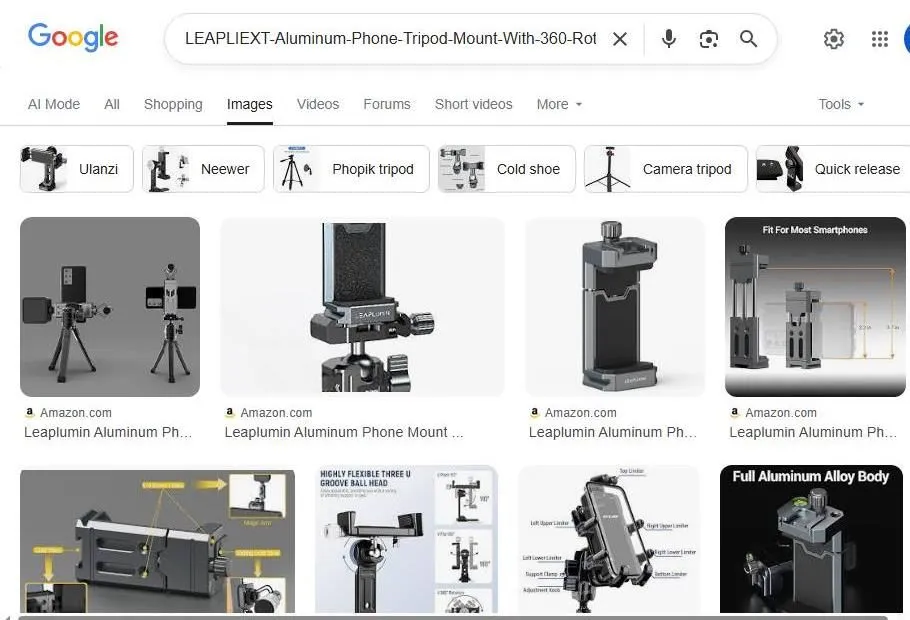This screenshot has height=620, width=910.
Task: Filter results with the Ulanzi chip
Action: (75, 168)
